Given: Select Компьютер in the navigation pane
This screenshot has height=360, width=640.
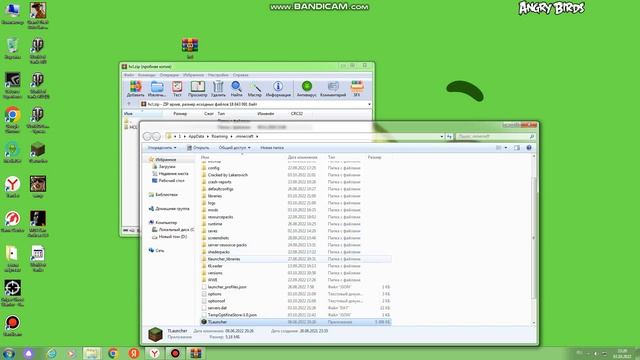Looking at the screenshot, I should [163, 222].
